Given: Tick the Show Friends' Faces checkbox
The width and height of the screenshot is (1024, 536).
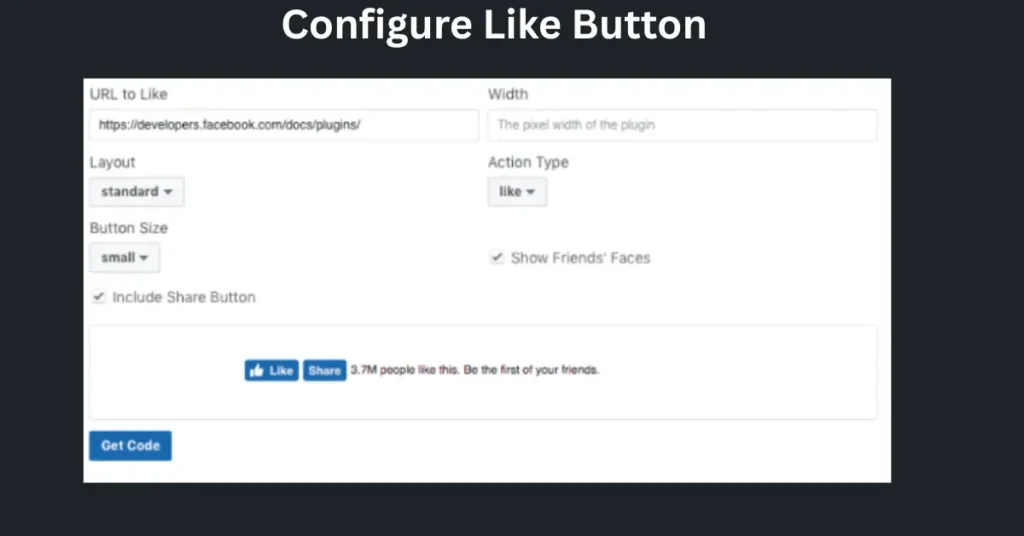Looking at the screenshot, I should pos(497,257).
